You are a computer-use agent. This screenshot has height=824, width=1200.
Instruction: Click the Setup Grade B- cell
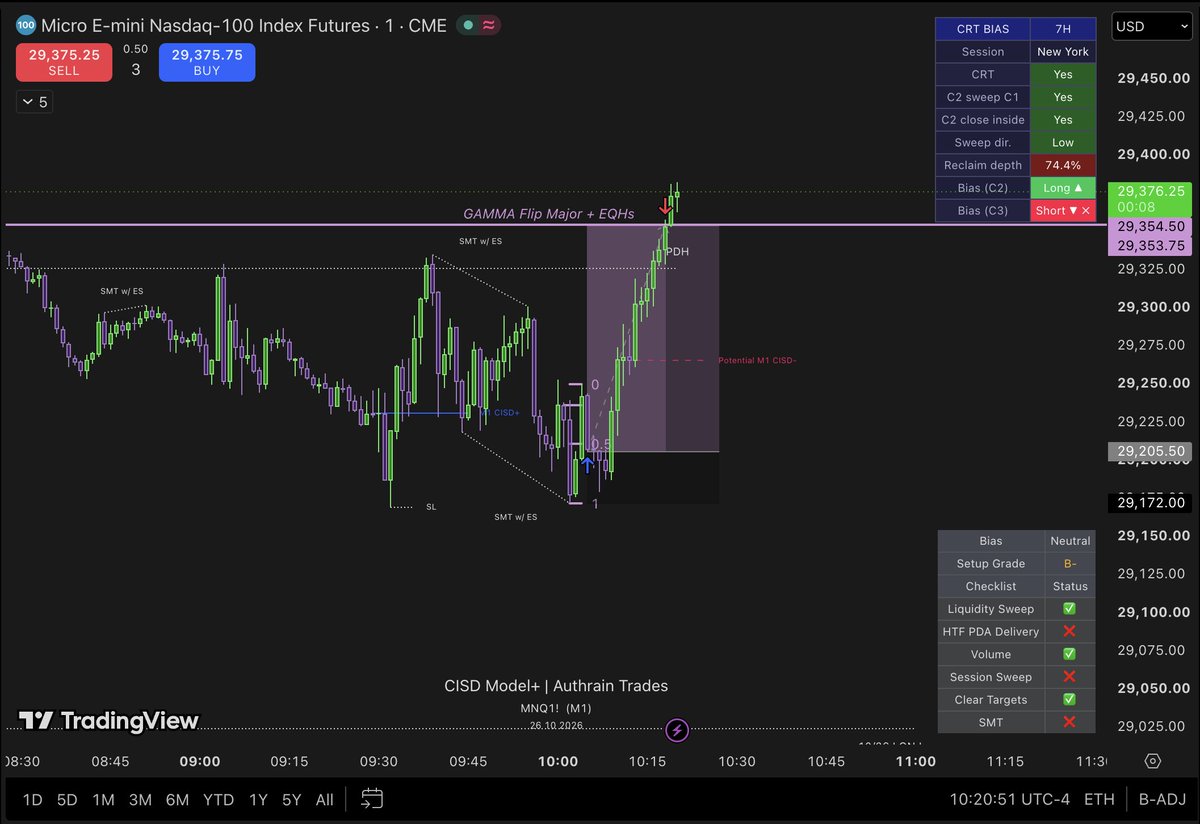(1069, 564)
